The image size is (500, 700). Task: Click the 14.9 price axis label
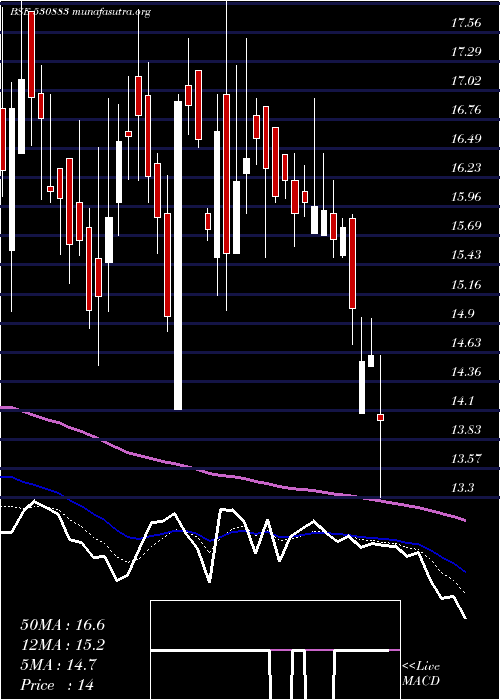click(x=463, y=313)
